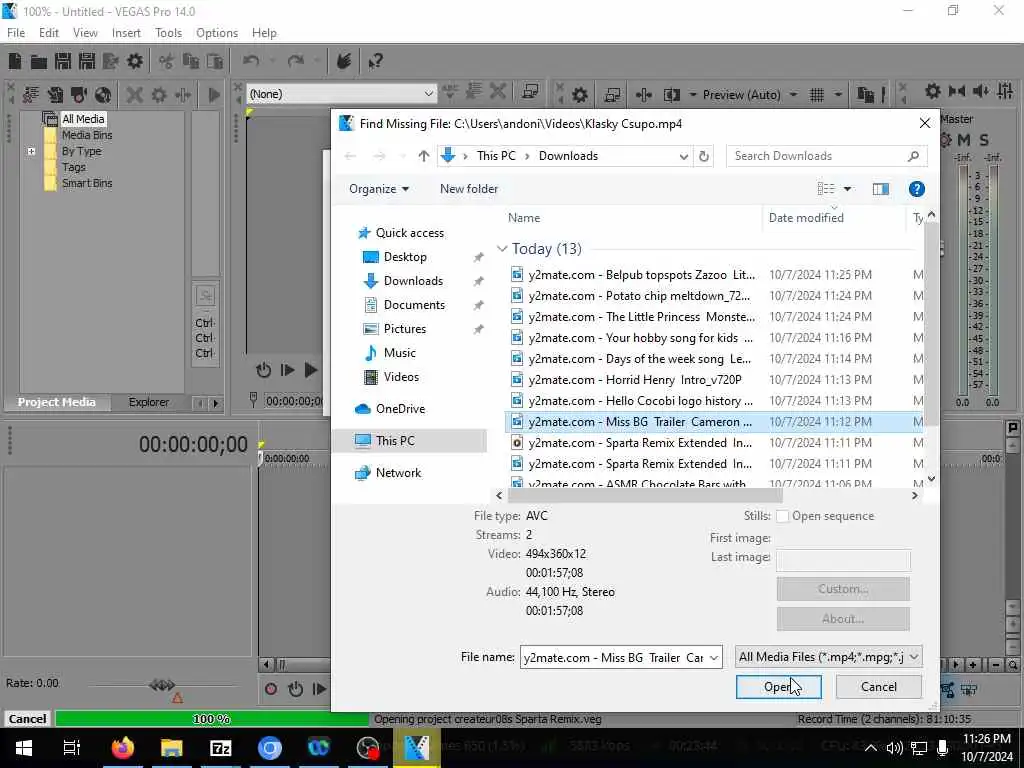The height and width of the screenshot is (768, 1024).
Task: Open the Options menu
Action: click(217, 33)
